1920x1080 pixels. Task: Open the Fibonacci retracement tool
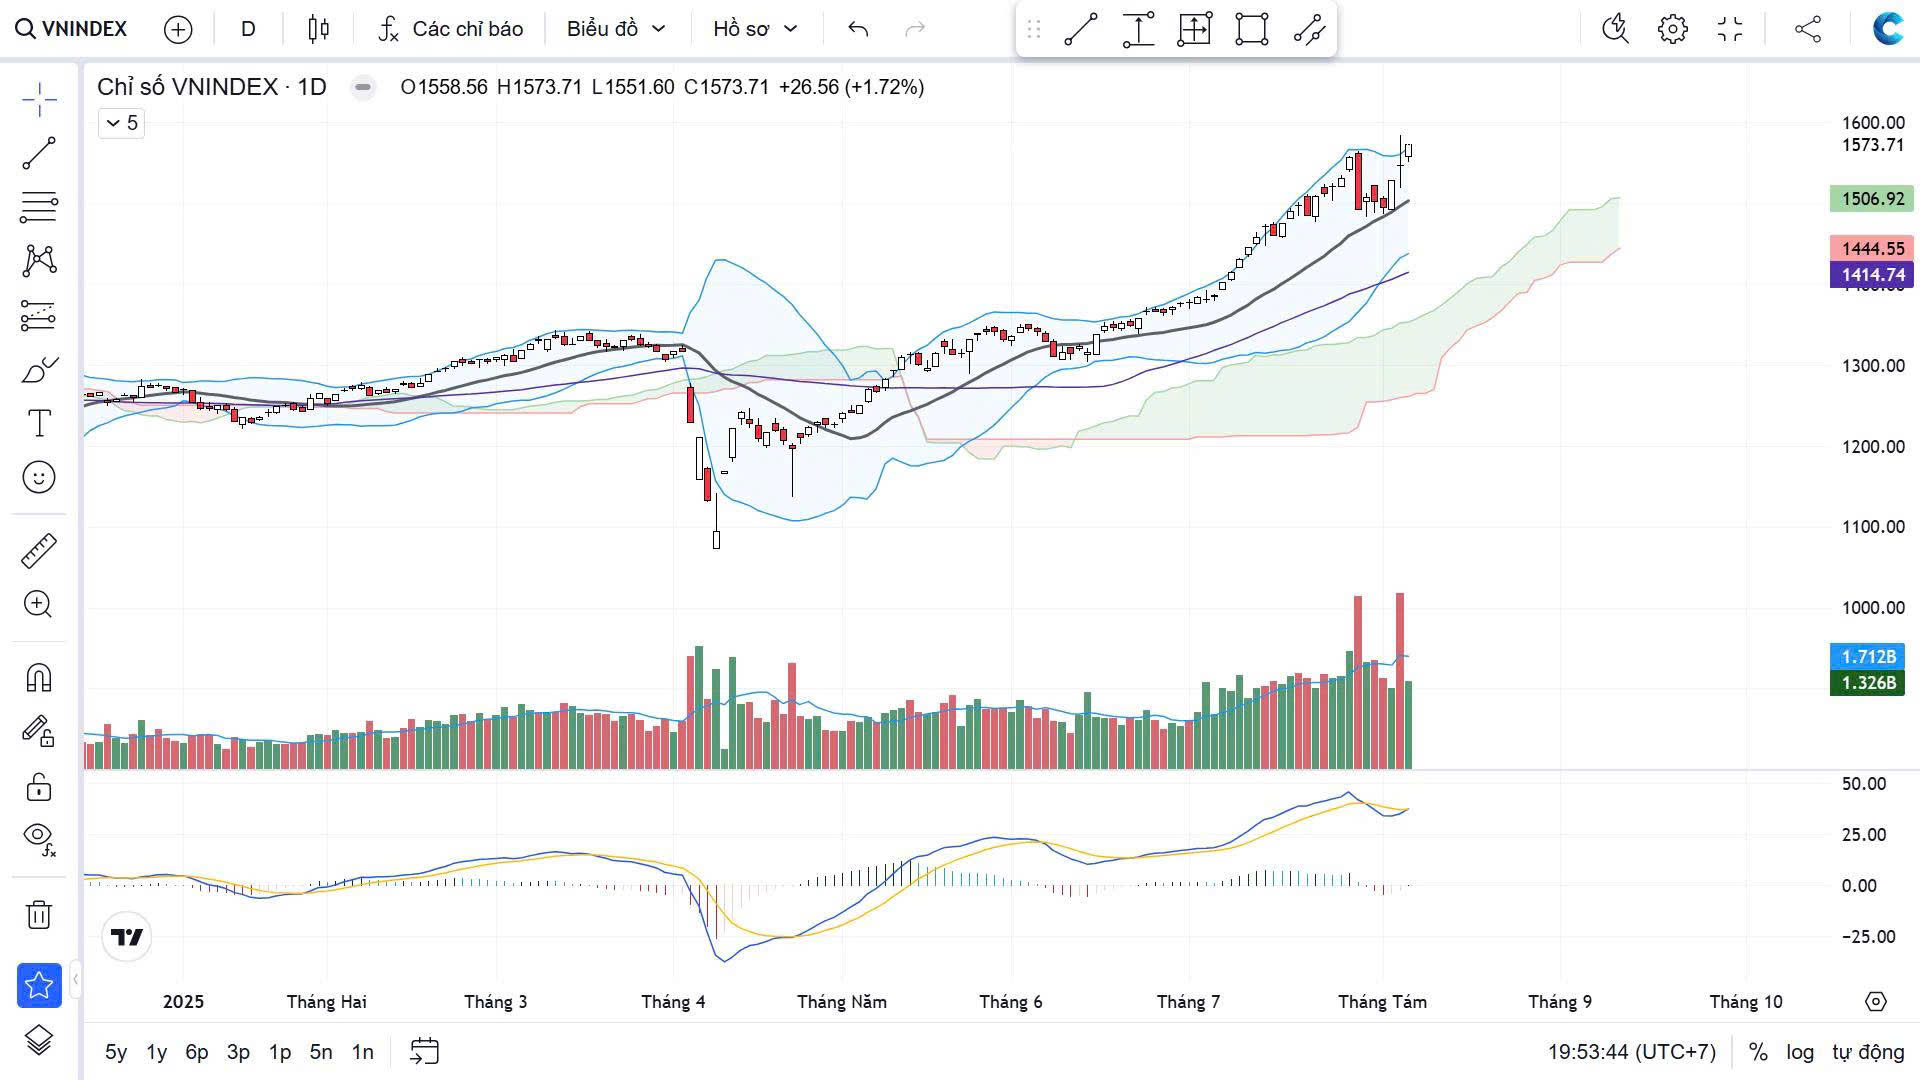39,207
